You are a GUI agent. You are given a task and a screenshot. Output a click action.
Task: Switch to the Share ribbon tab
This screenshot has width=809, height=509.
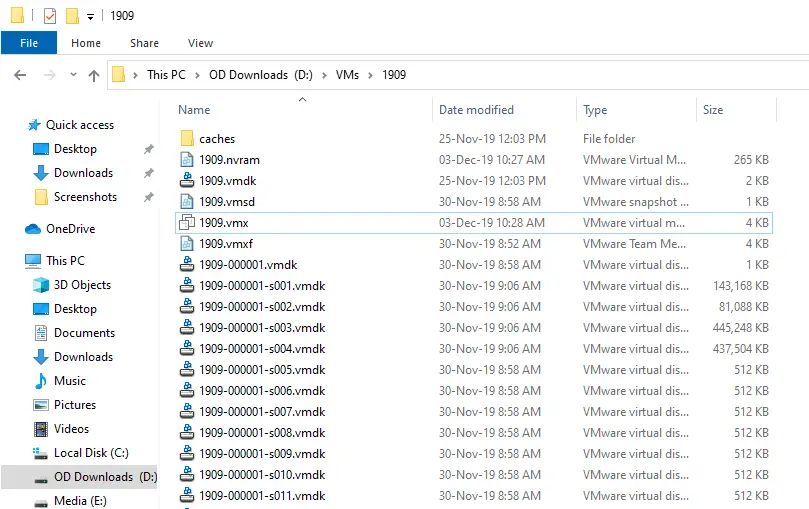144,43
